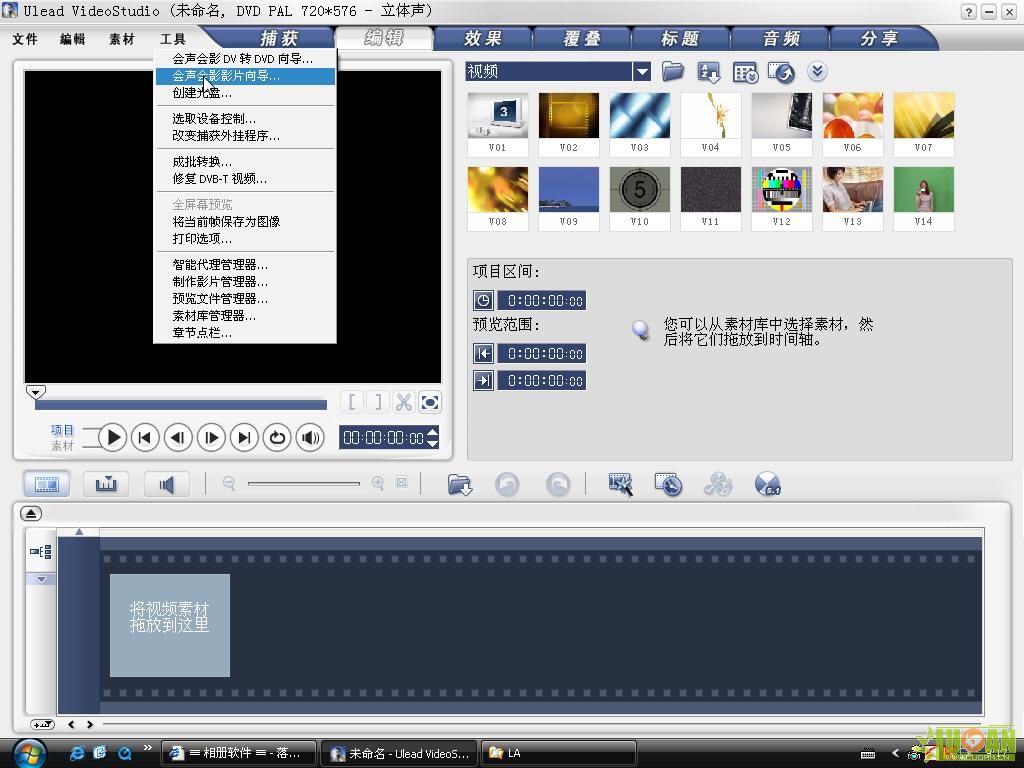Switch to timeline view mode
Image resolution: width=1024 pixels, height=768 pixels.
(106, 484)
